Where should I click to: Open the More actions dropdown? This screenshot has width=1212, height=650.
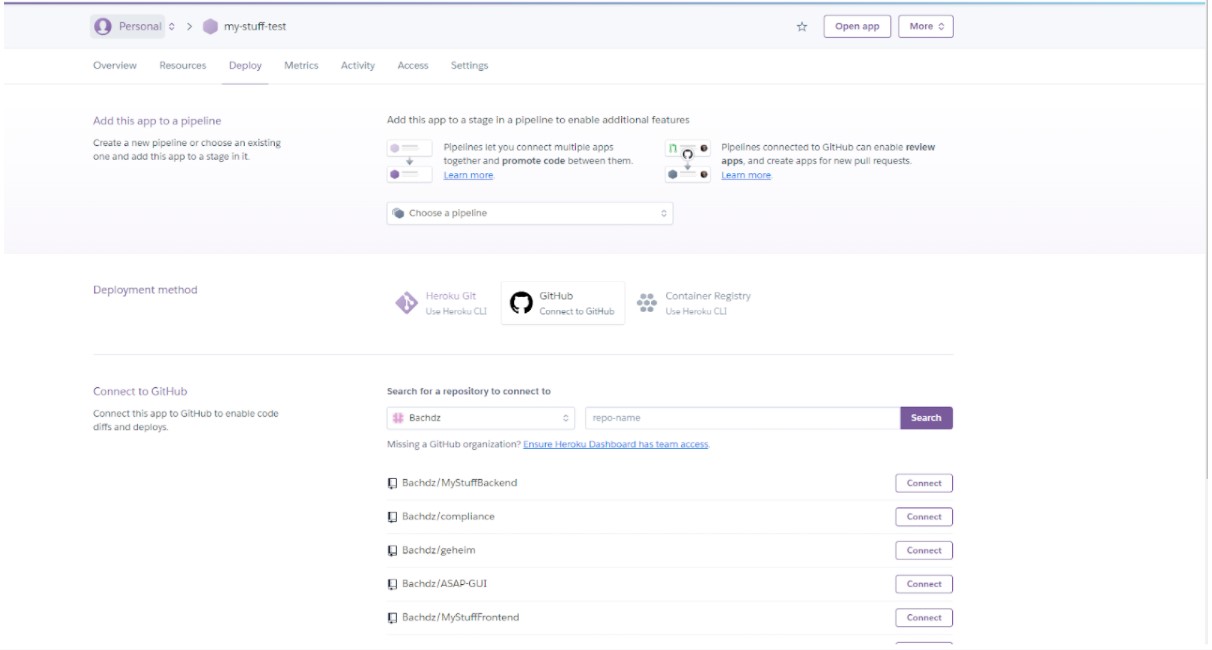pyautogui.click(x=926, y=27)
